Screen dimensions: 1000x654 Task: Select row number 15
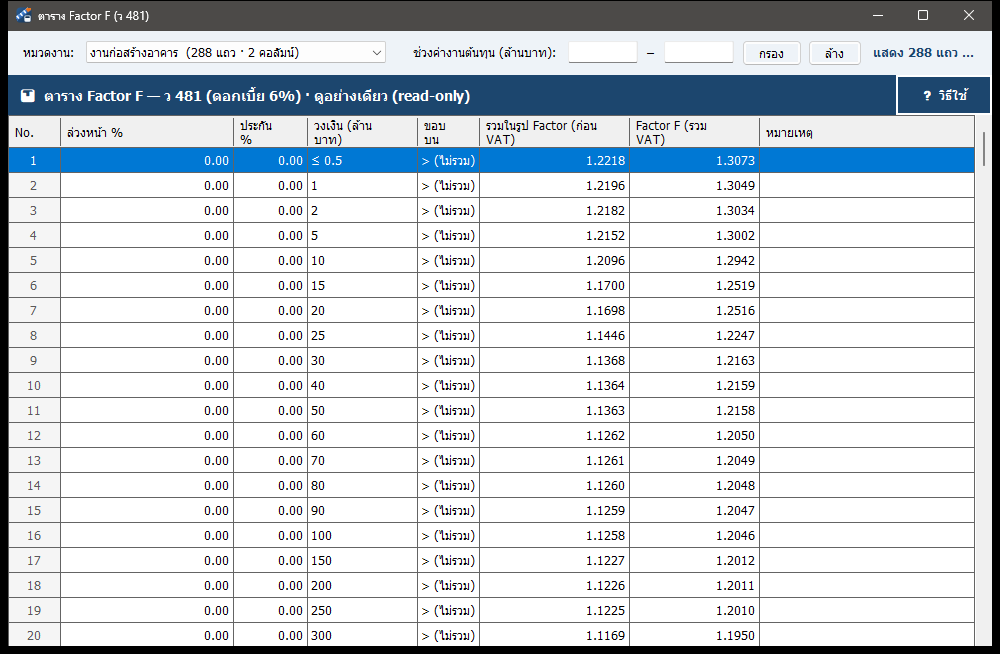(x=34, y=510)
